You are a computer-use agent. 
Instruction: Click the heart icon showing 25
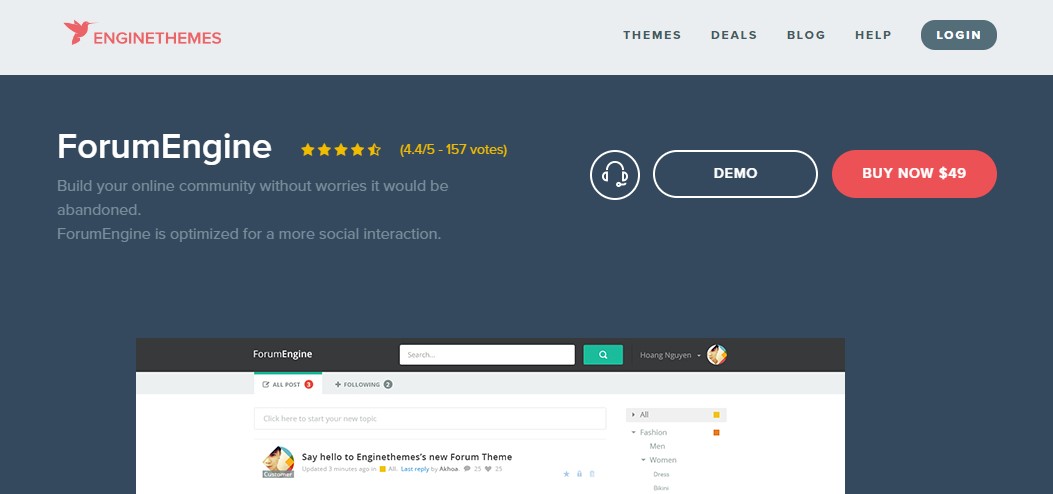pyautogui.click(x=488, y=468)
